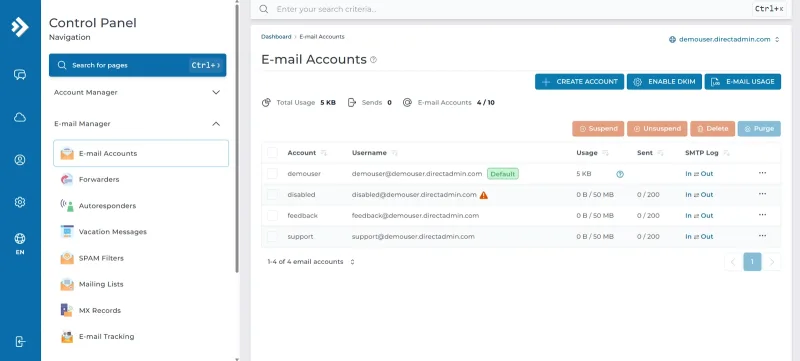Open Mailing Lists from navigation

101,285
